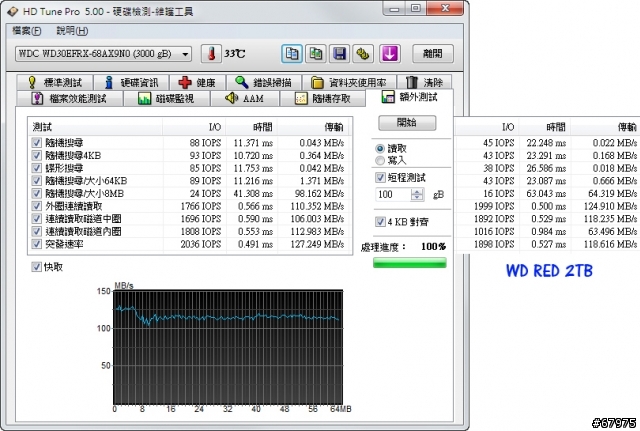Viewport: 640px width, 431px height.
Task: Click the left list's 傳輸 column header
Action: click(x=313, y=127)
